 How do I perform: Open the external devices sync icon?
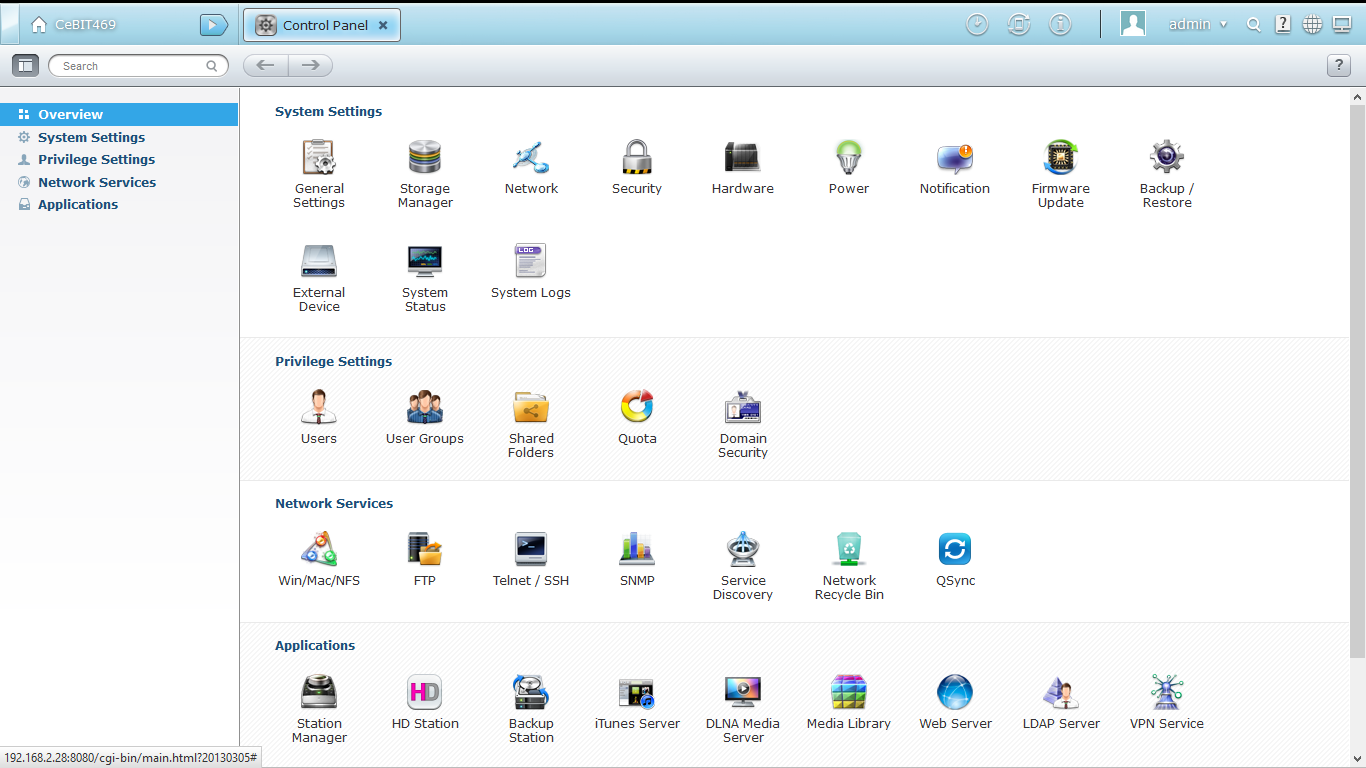[x=1019, y=25]
